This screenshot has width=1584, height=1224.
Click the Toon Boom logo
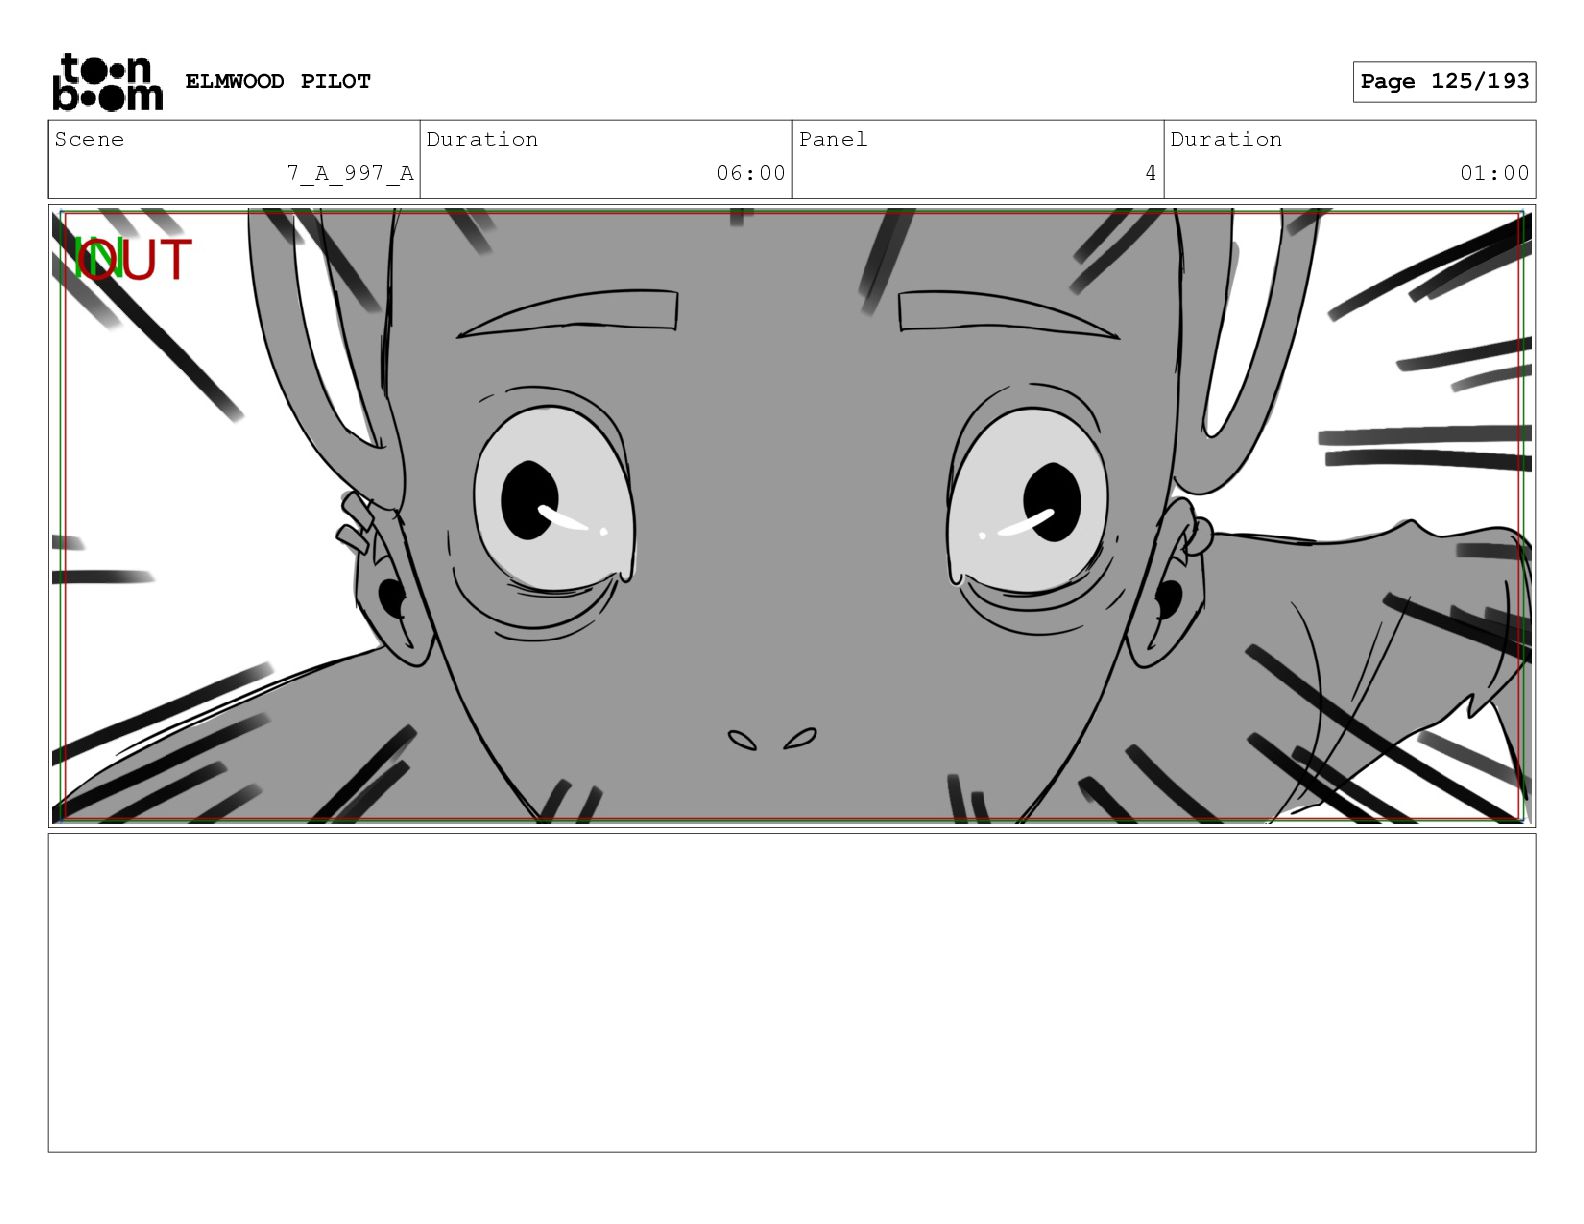107,82
